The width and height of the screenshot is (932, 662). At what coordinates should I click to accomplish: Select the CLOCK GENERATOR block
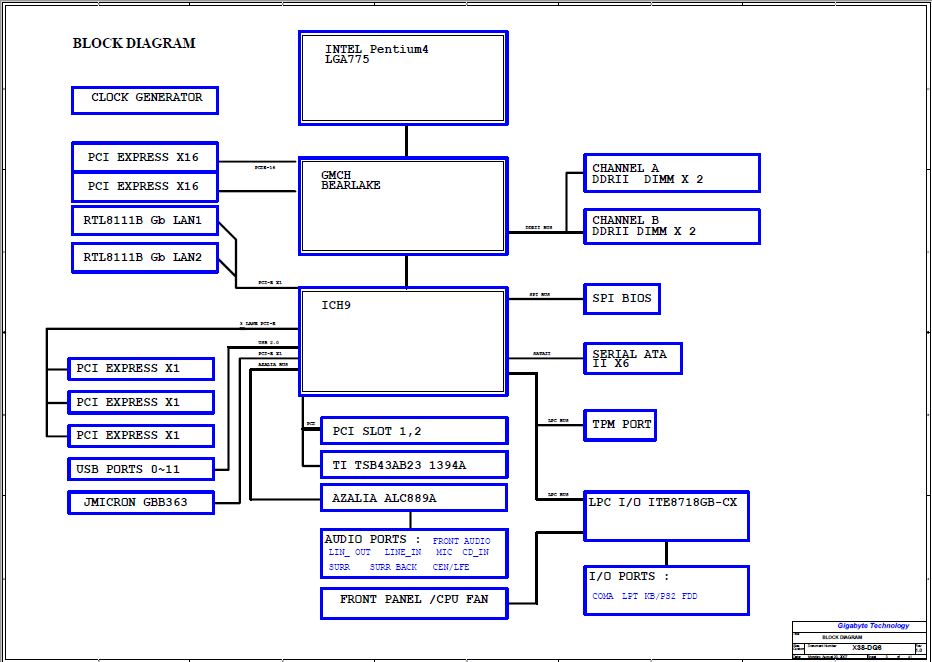[x=145, y=100]
